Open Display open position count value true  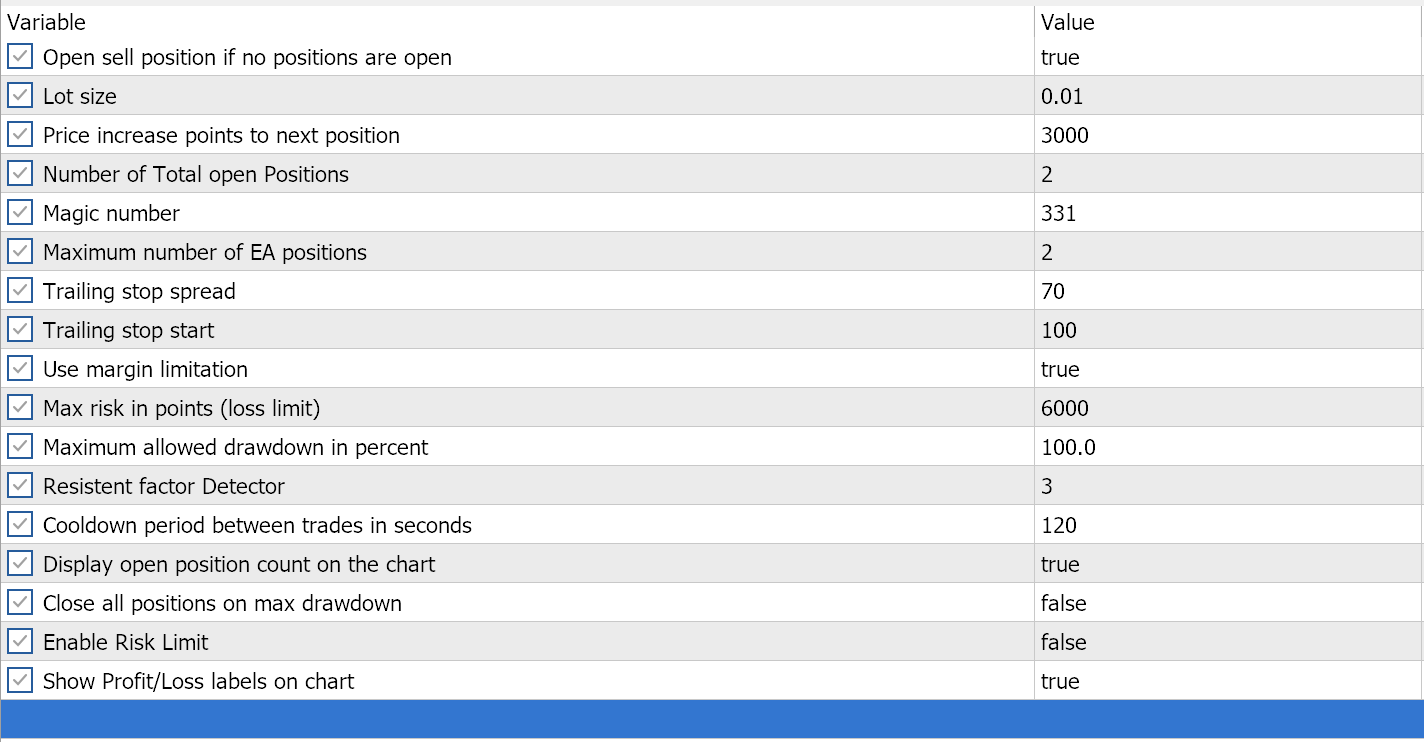[x=1060, y=564]
